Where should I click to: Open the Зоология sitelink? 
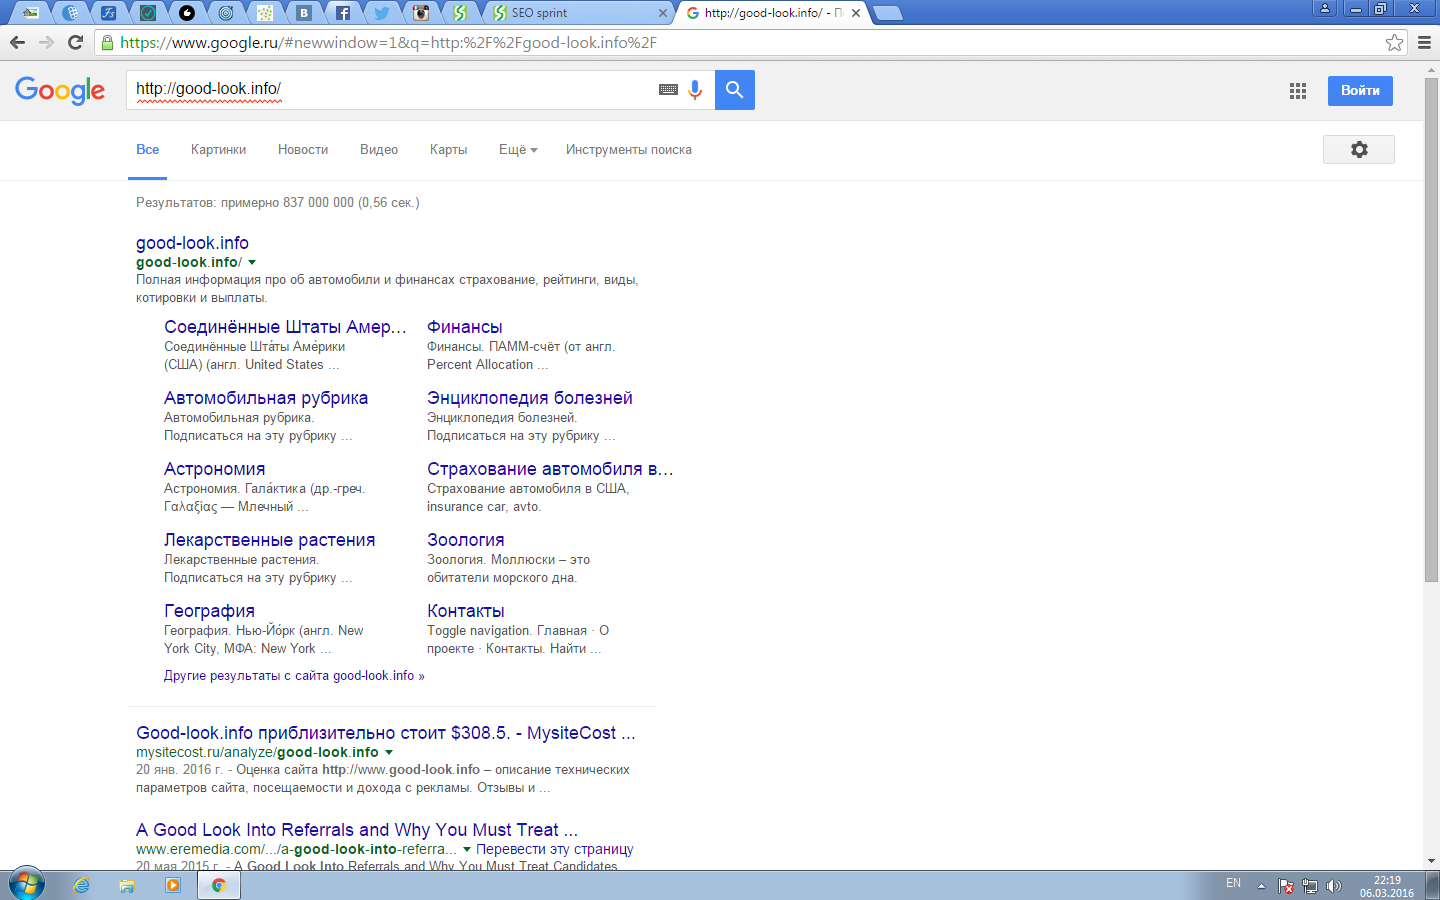(x=466, y=540)
